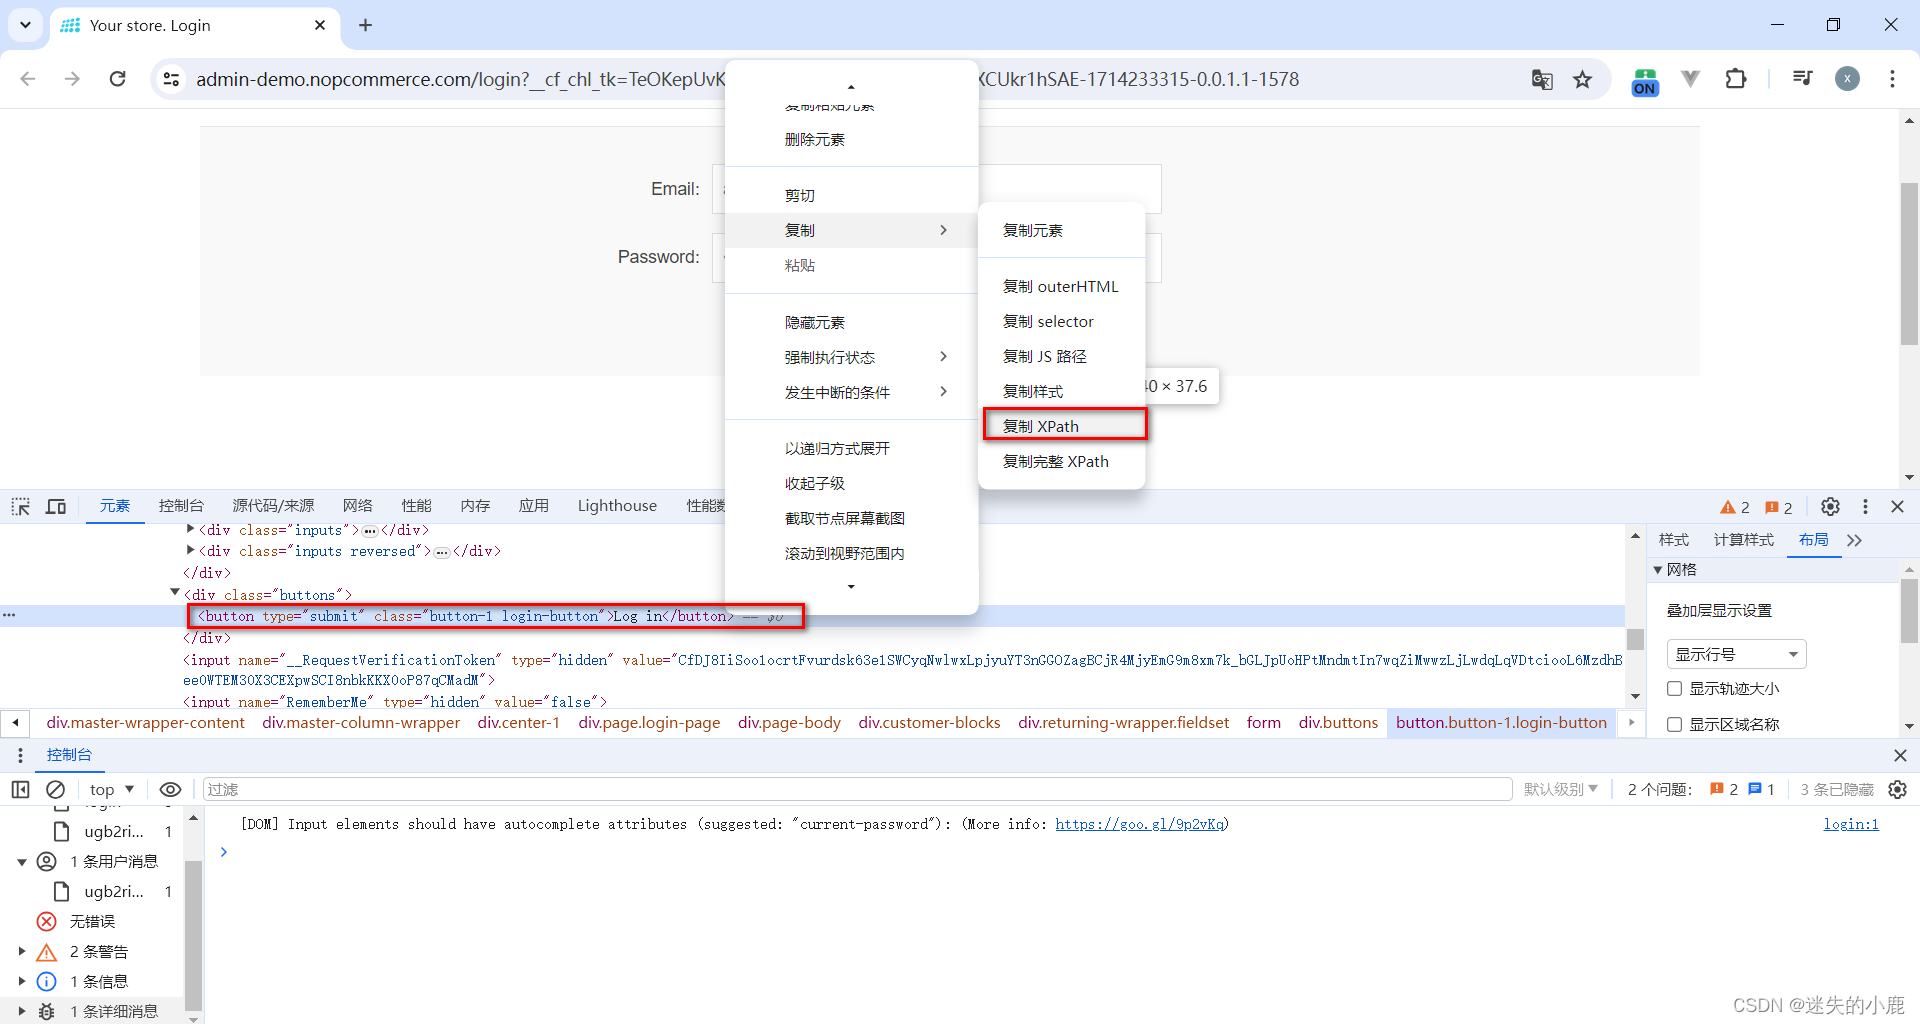Open Chrome's three-dot menu
The height and width of the screenshot is (1024, 1920).
(1892, 79)
